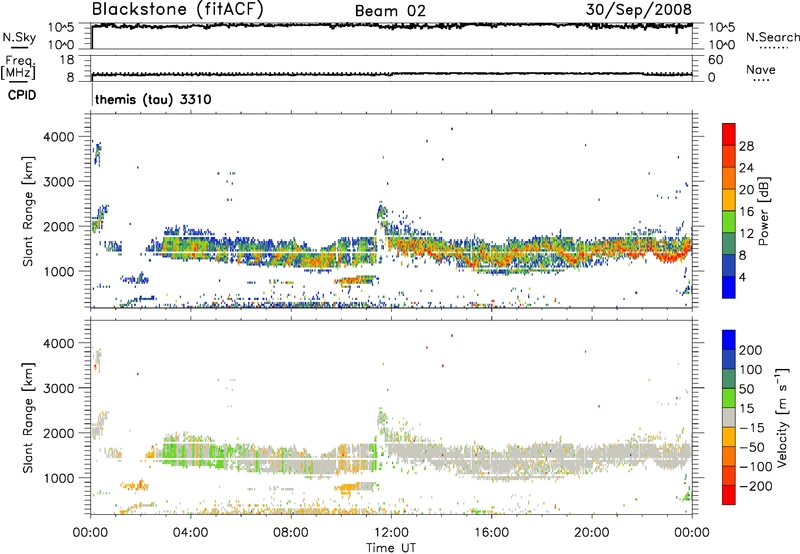Click the '08:00' time axis tick label
The image size is (800, 554).
[x=291, y=533]
